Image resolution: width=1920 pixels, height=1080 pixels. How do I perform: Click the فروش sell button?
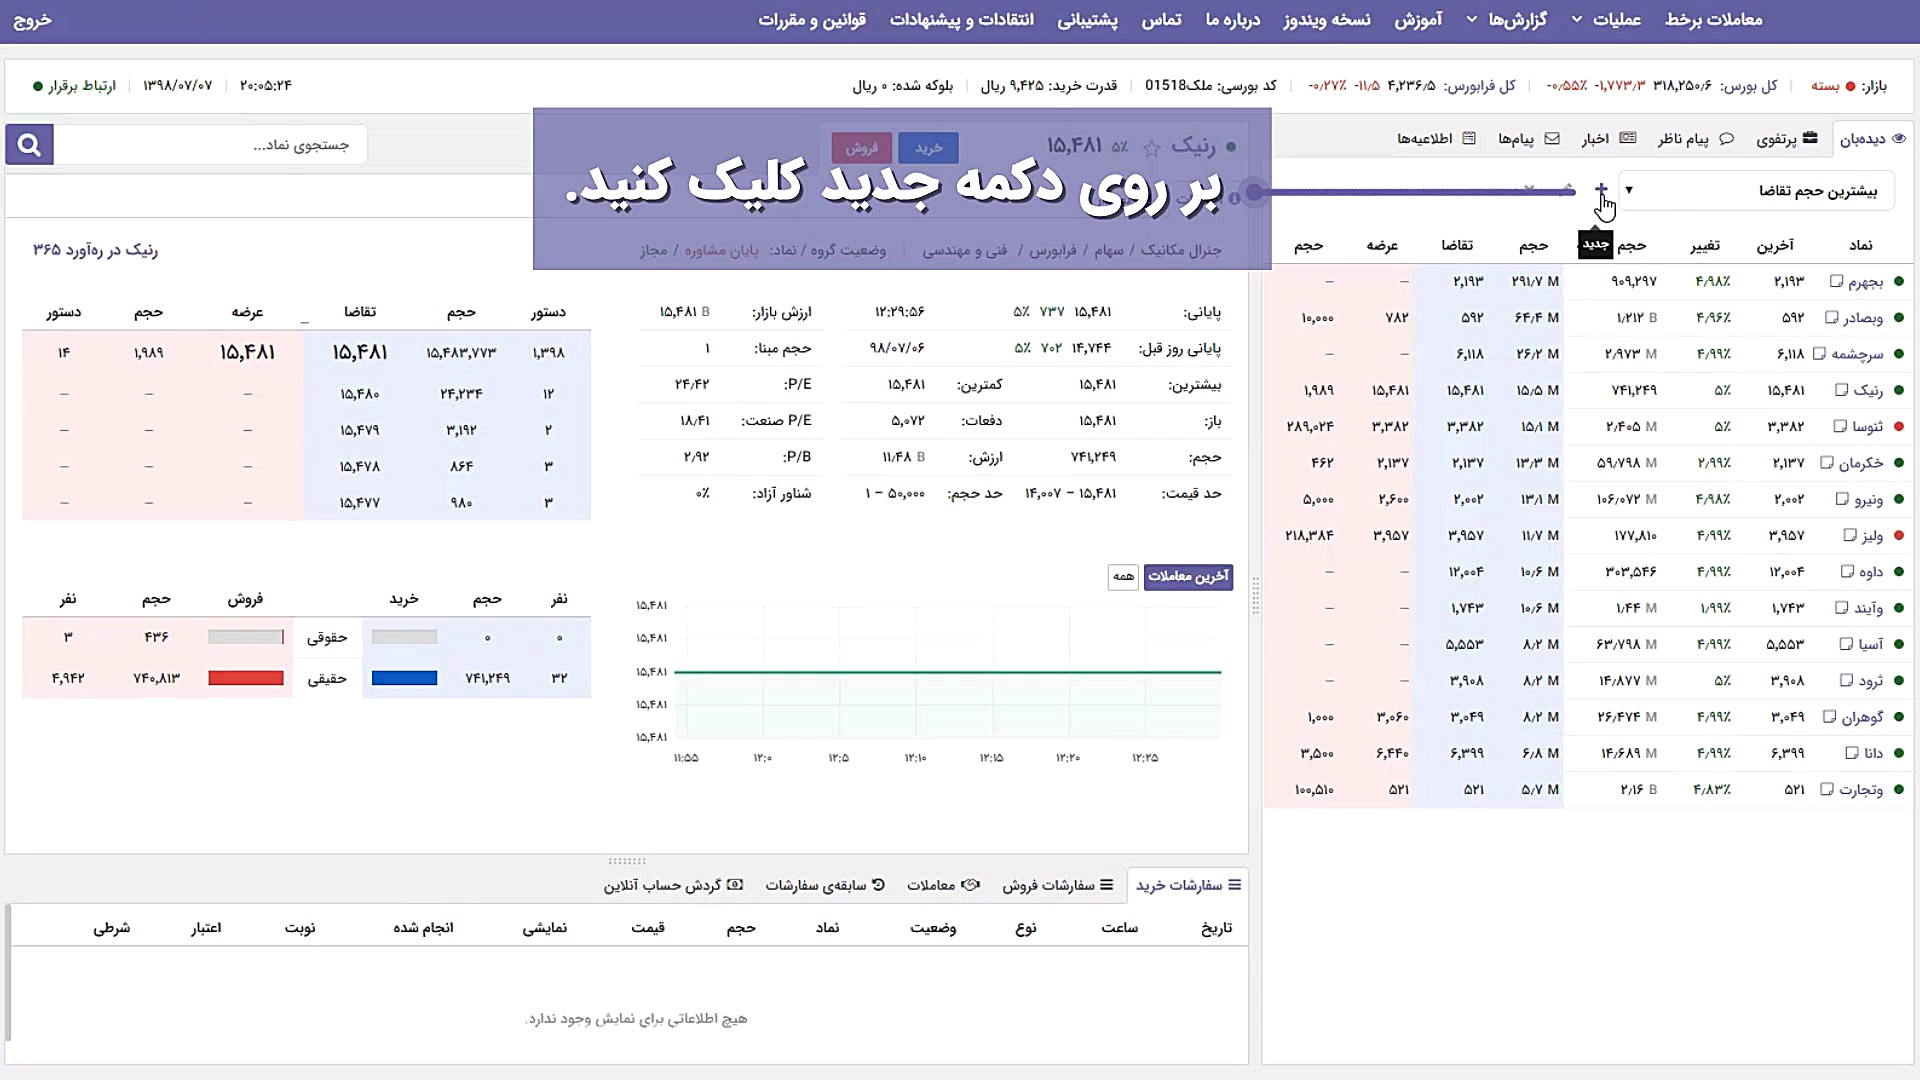click(x=860, y=147)
